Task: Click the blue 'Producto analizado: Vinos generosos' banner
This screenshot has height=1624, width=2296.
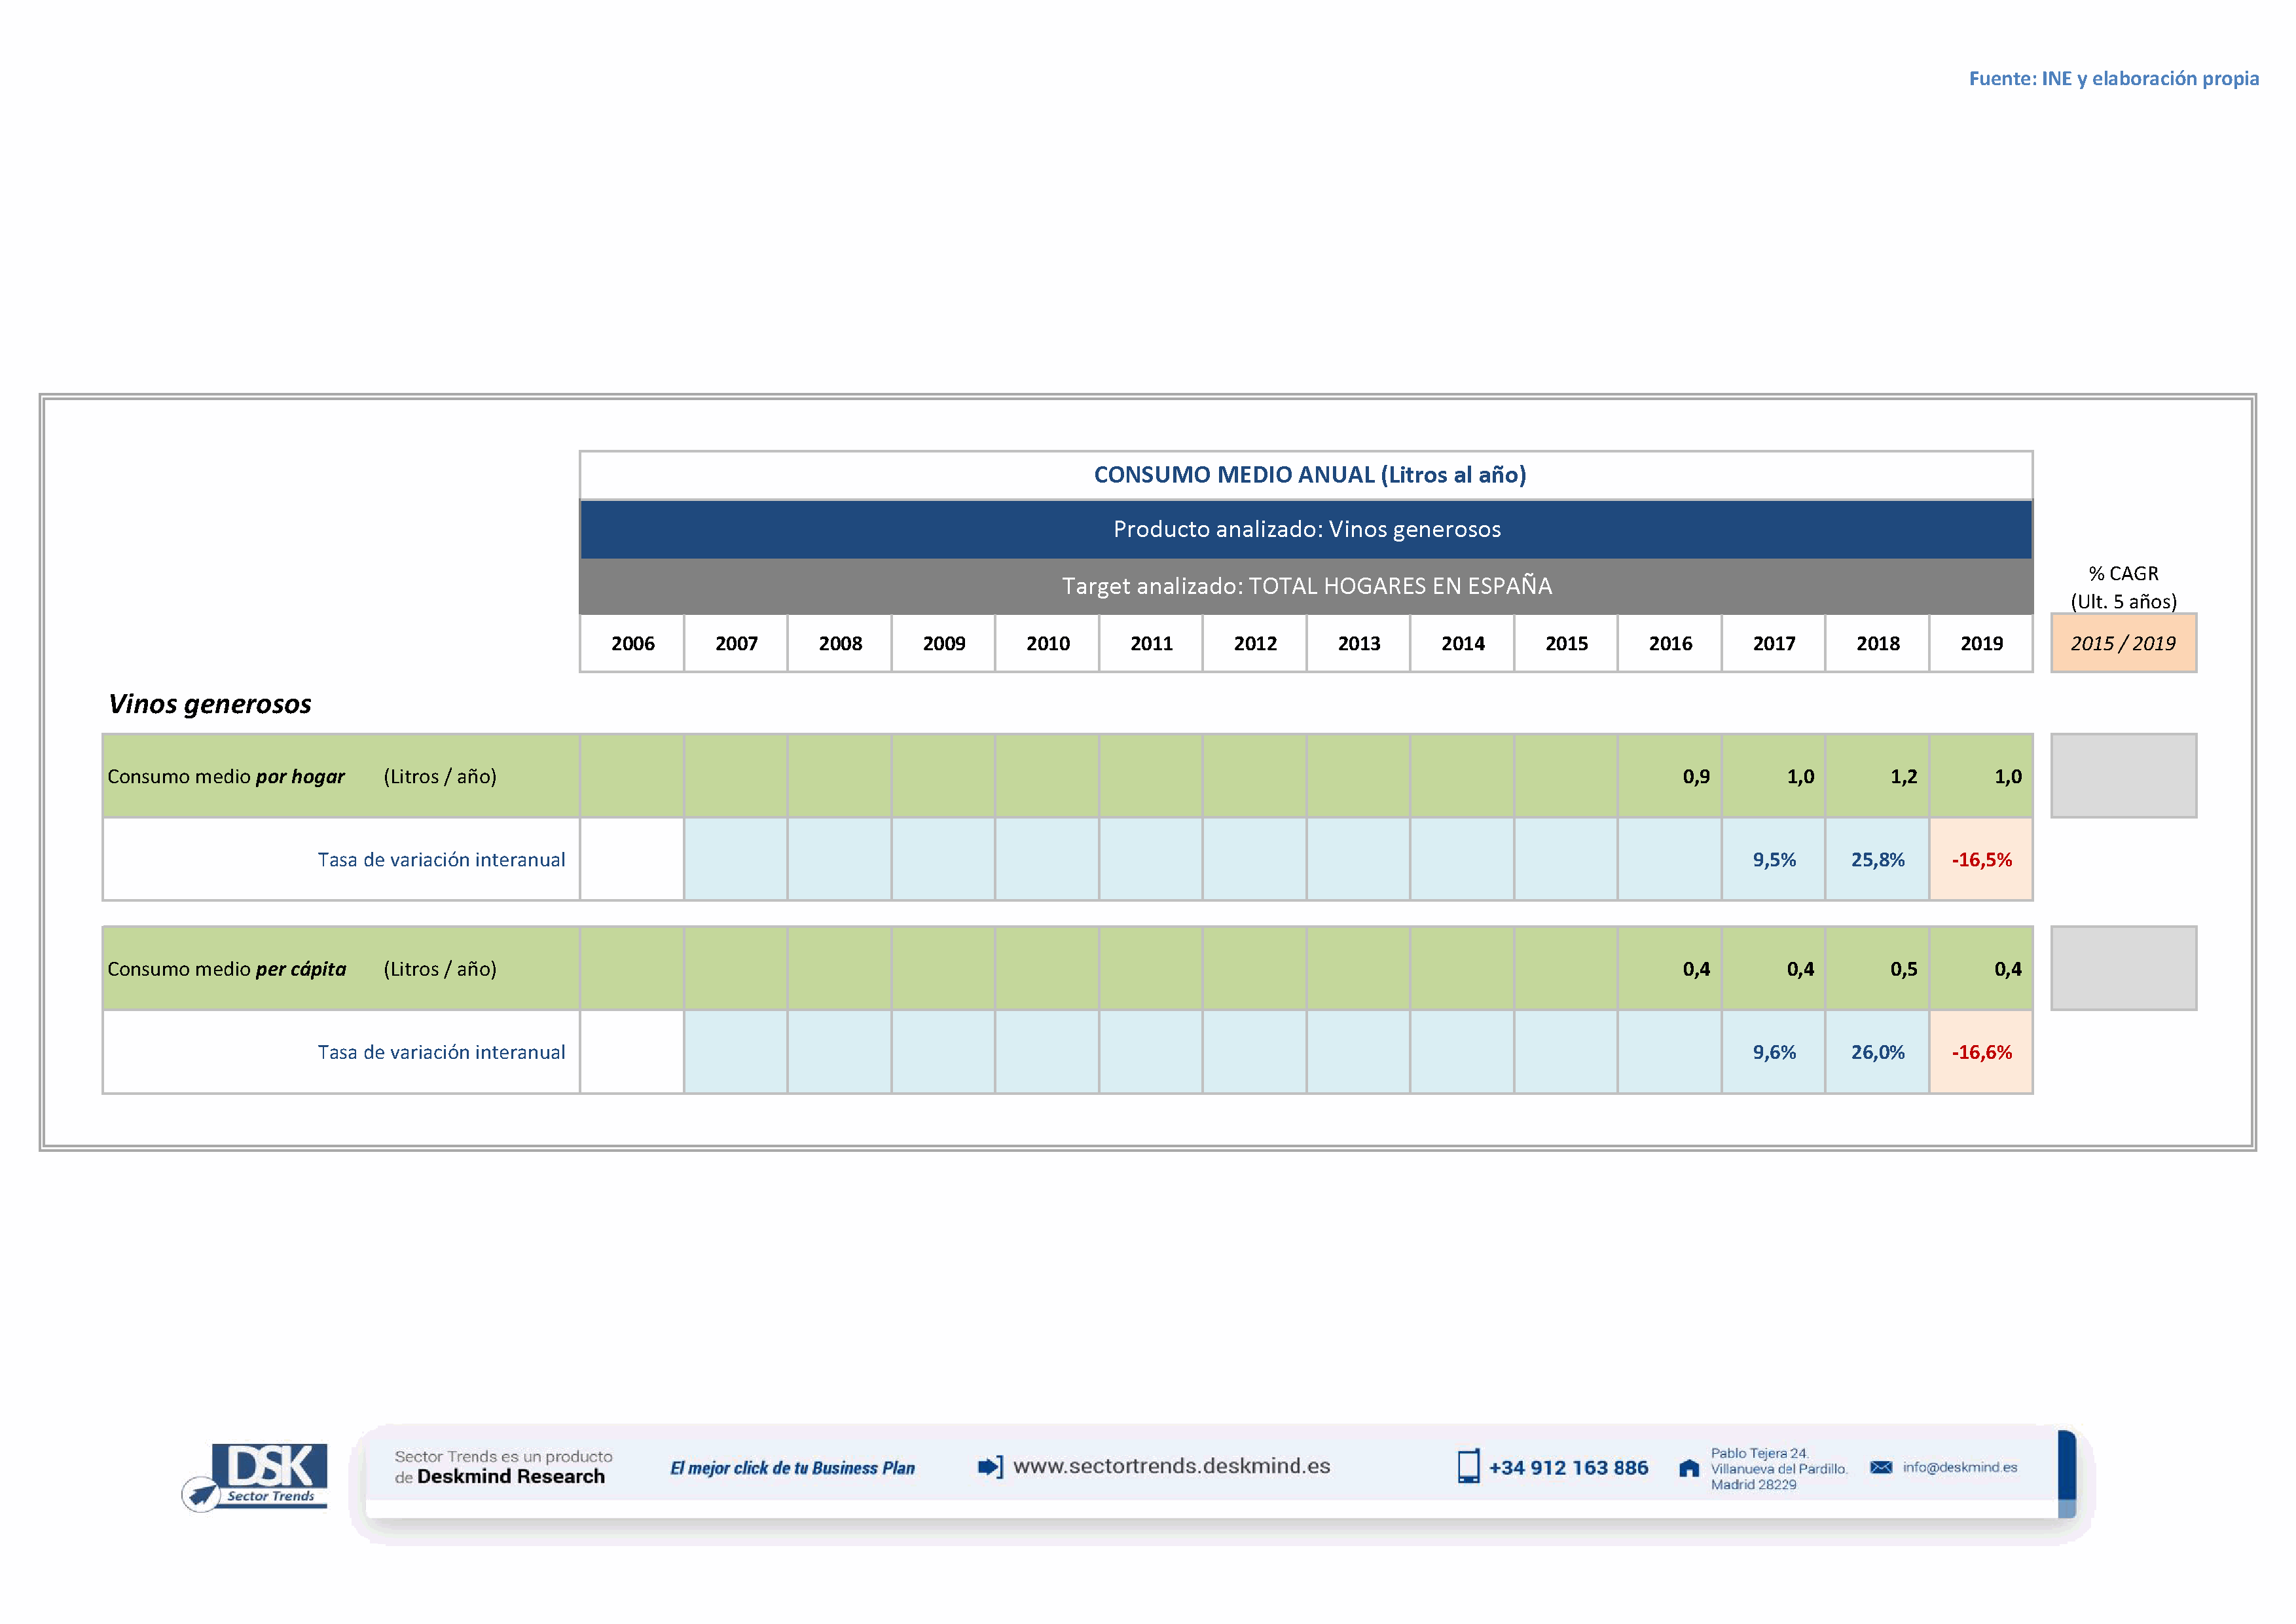Action: click(x=1306, y=530)
